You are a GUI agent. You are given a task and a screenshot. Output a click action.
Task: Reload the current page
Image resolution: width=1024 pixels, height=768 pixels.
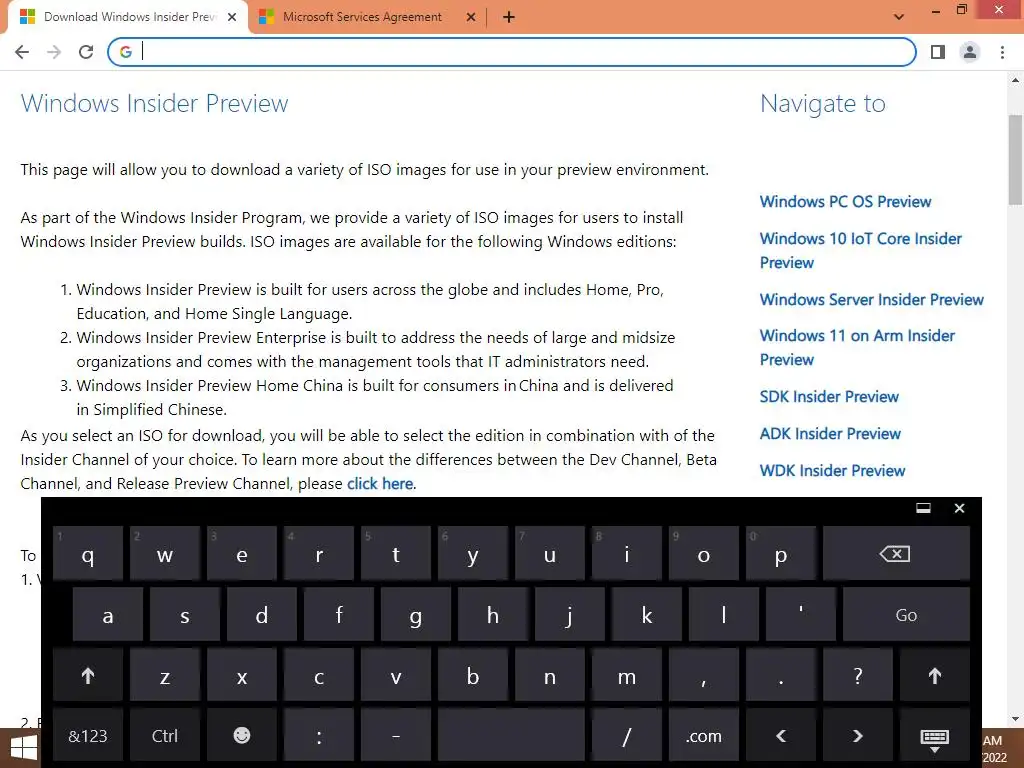coord(86,52)
